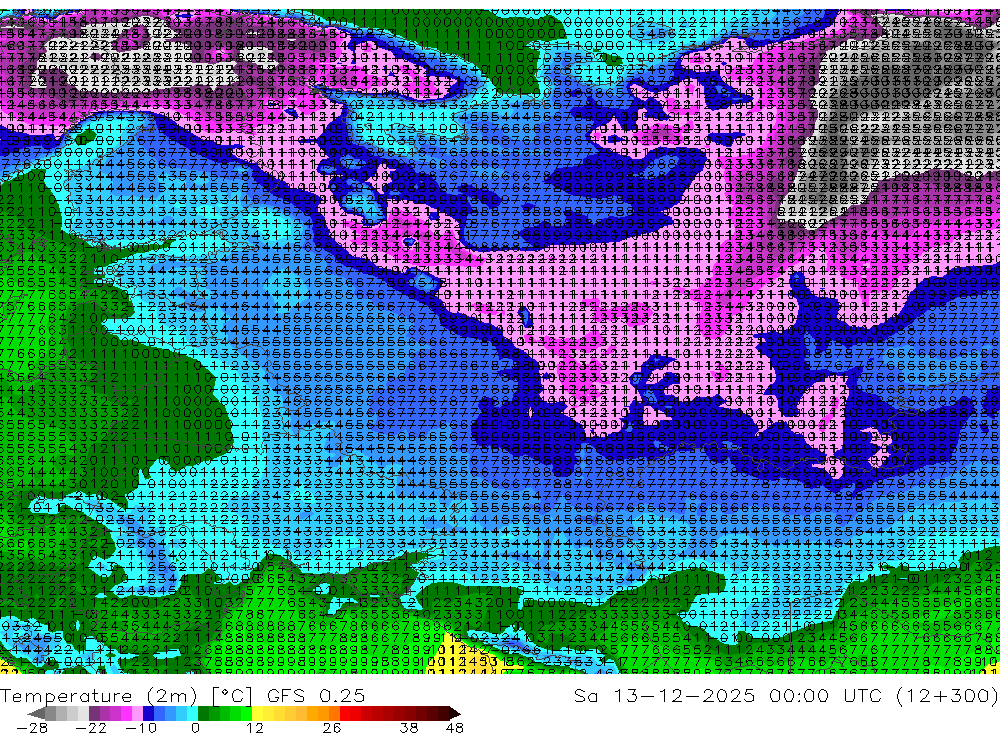Click the '00:00 UTC' time label
1000x733 pixels.
(x=827, y=695)
